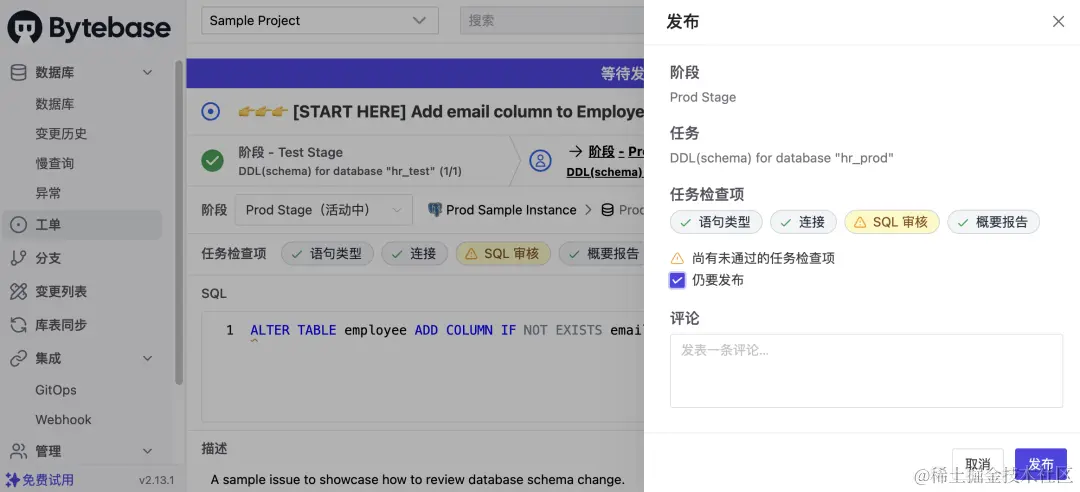Click the Bytebase logo
This screenshot has width=1080, height=492.
pos(89,28)
